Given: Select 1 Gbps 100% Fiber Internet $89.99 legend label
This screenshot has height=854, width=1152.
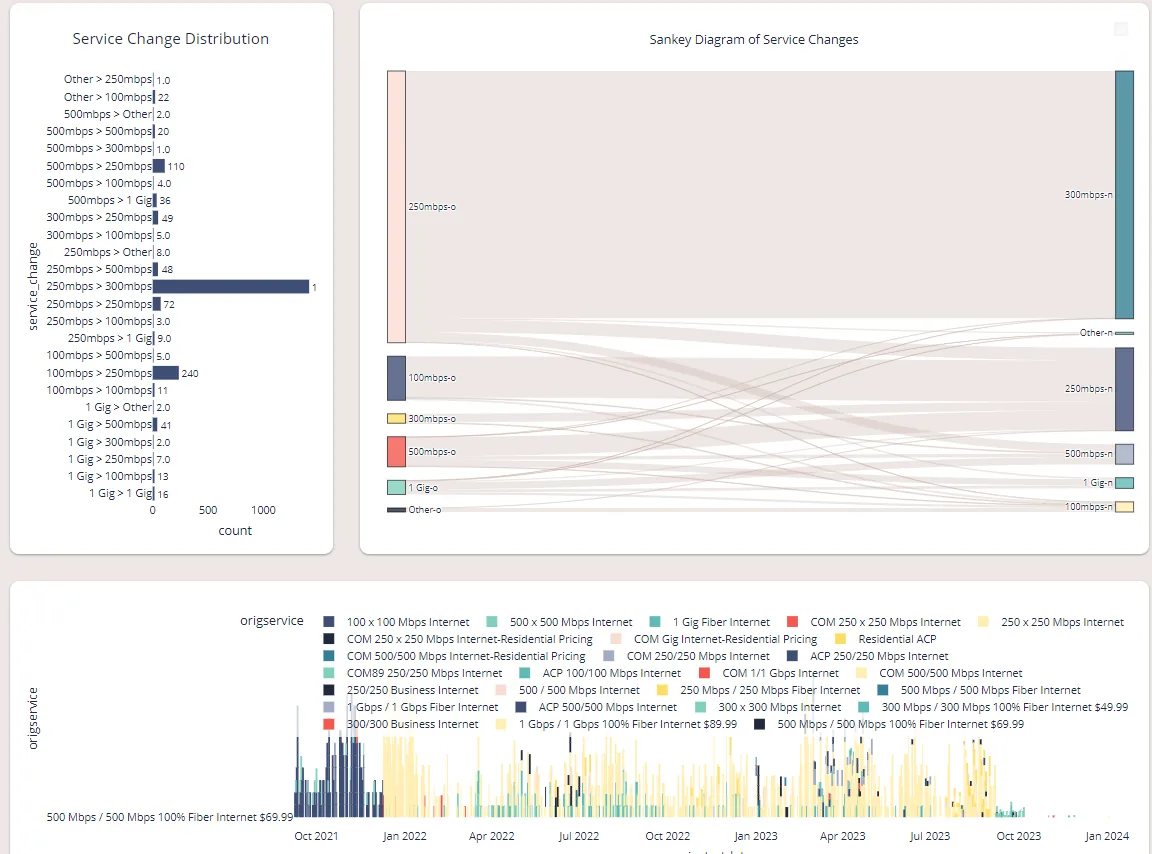Looking at the screenshot, I should tap(627, 723).
